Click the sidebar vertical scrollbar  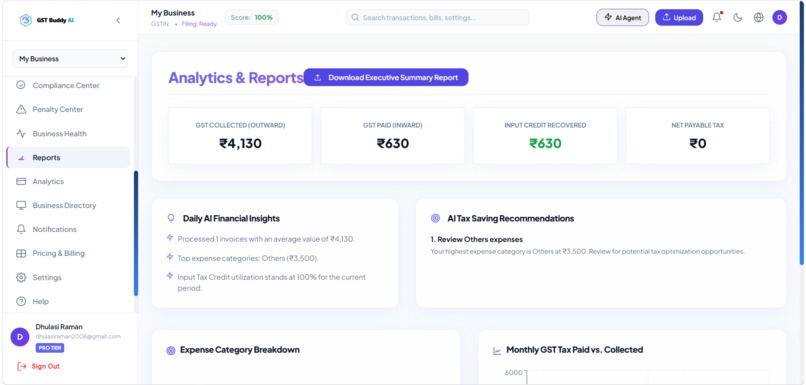click(x=136, y=233)
